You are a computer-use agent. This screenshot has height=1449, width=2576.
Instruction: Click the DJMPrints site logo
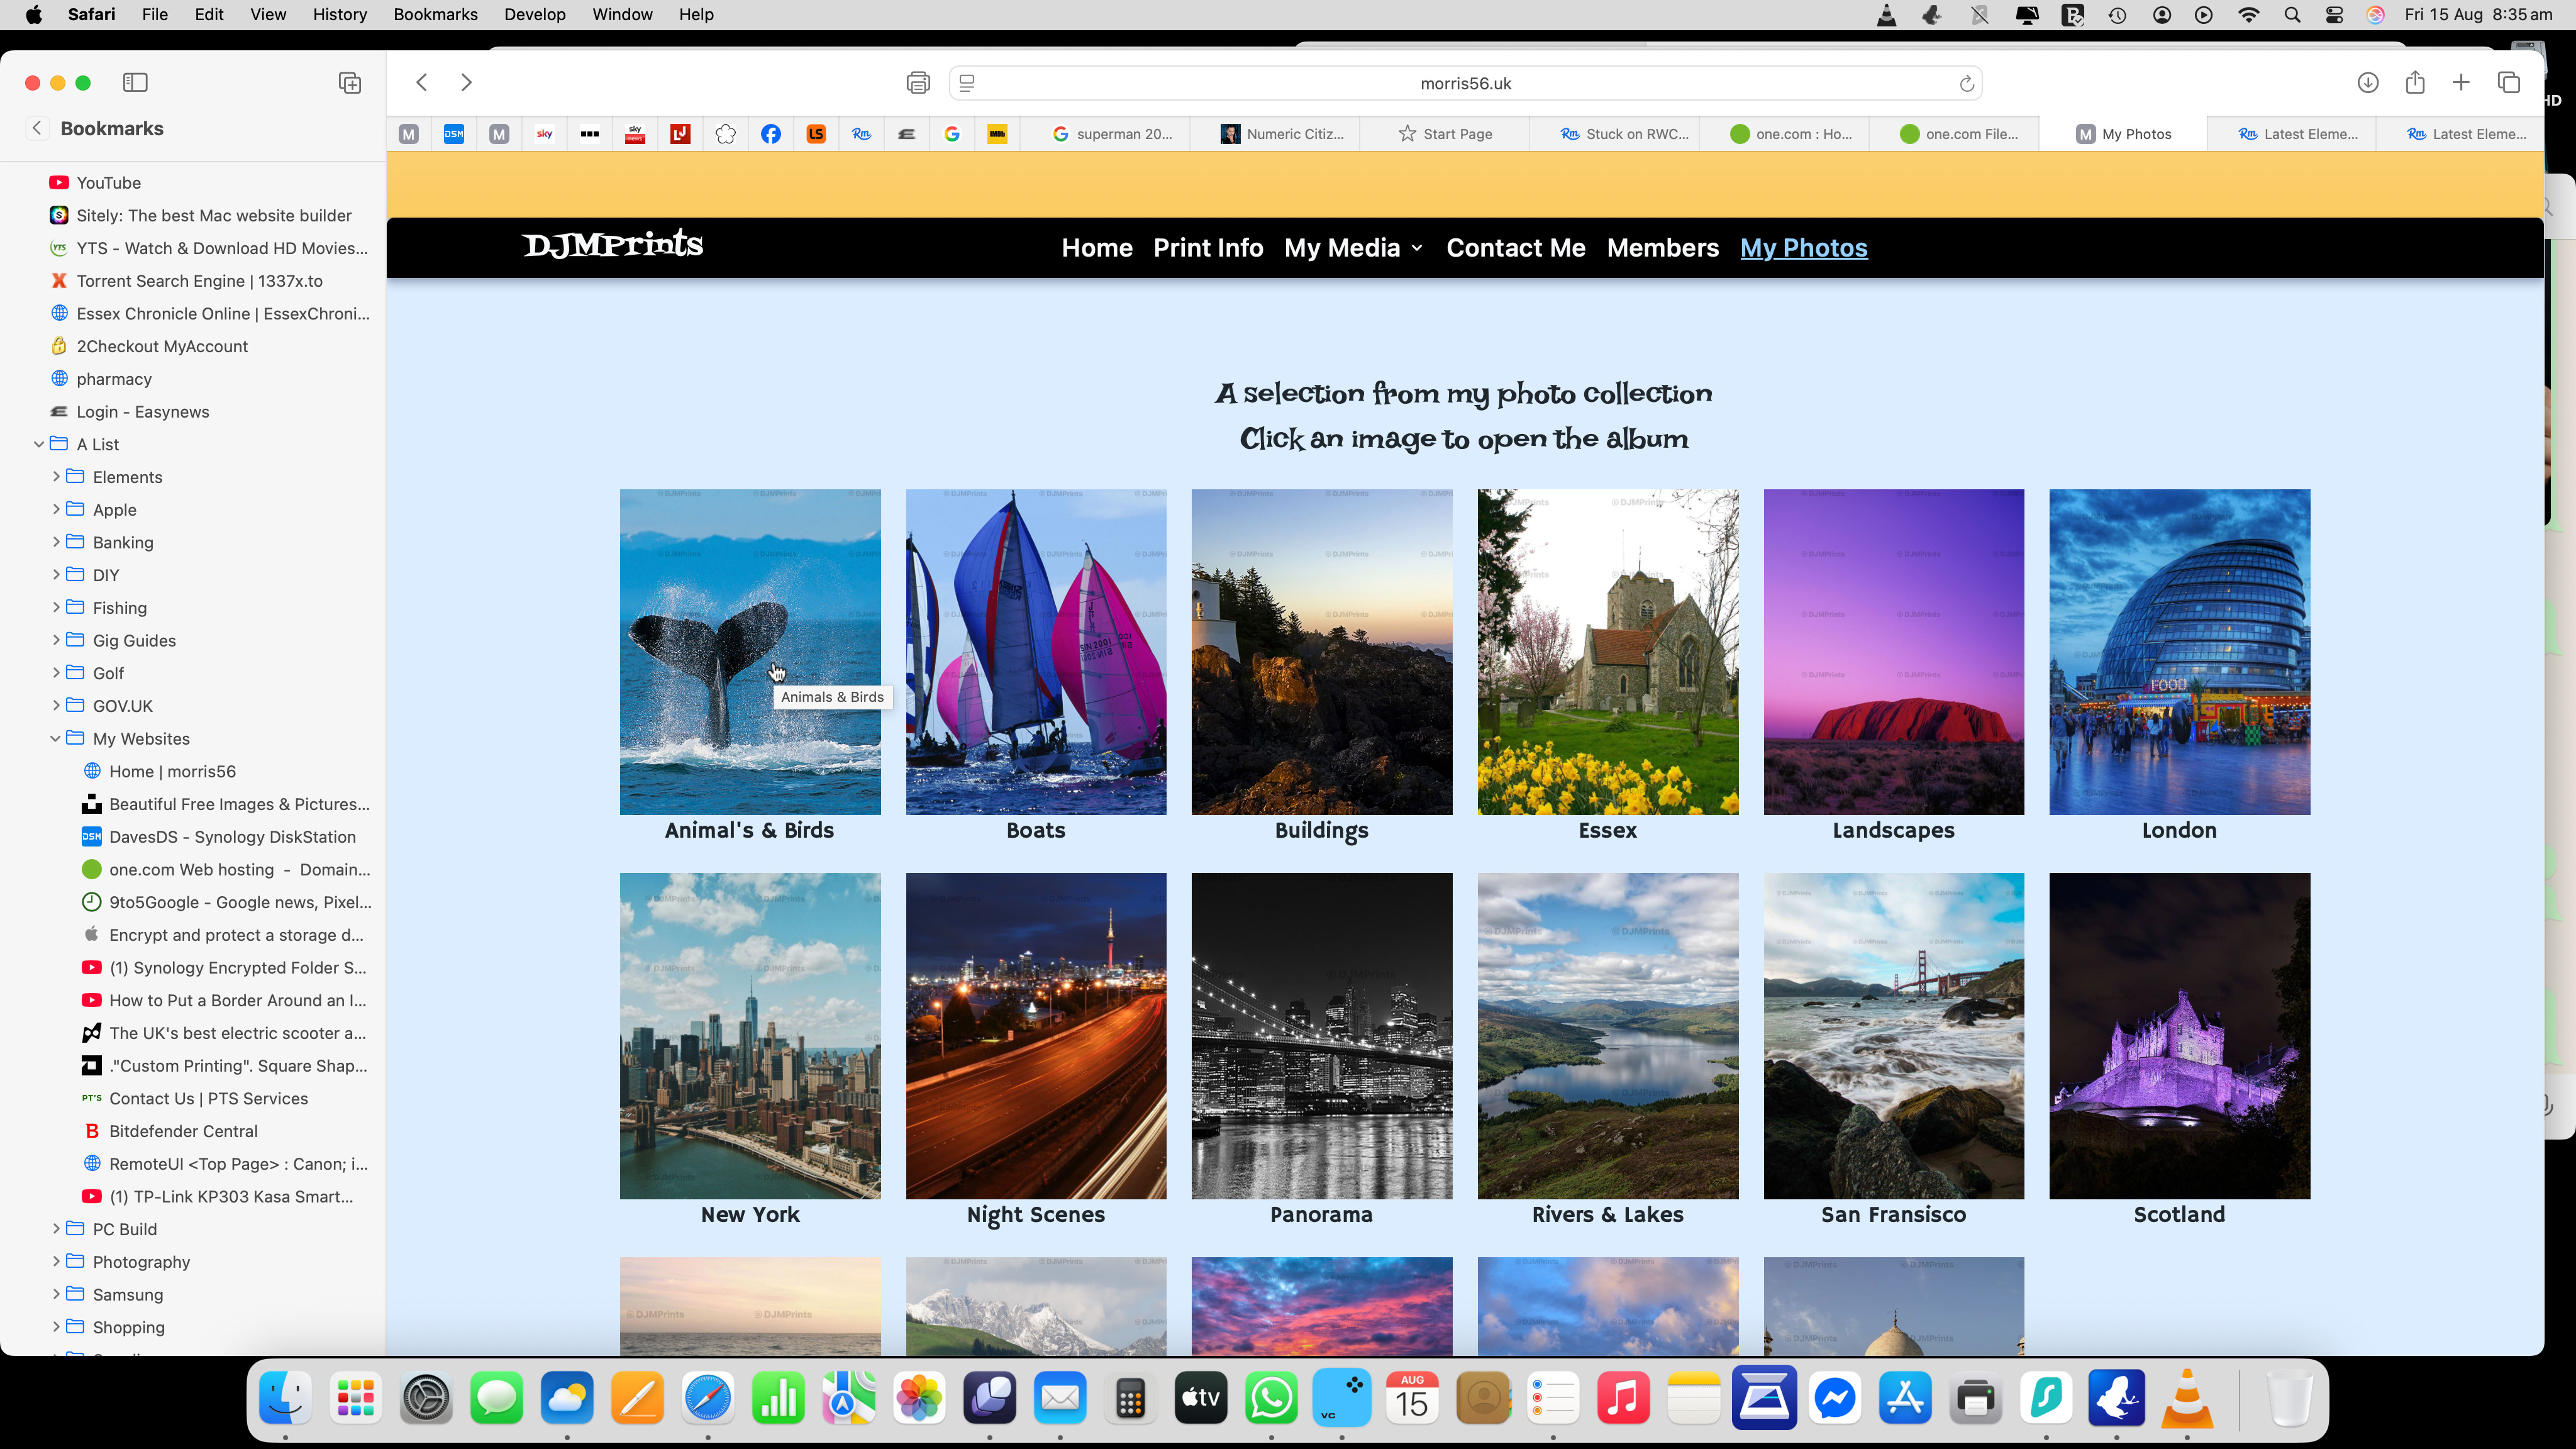[x=613, y=244]
